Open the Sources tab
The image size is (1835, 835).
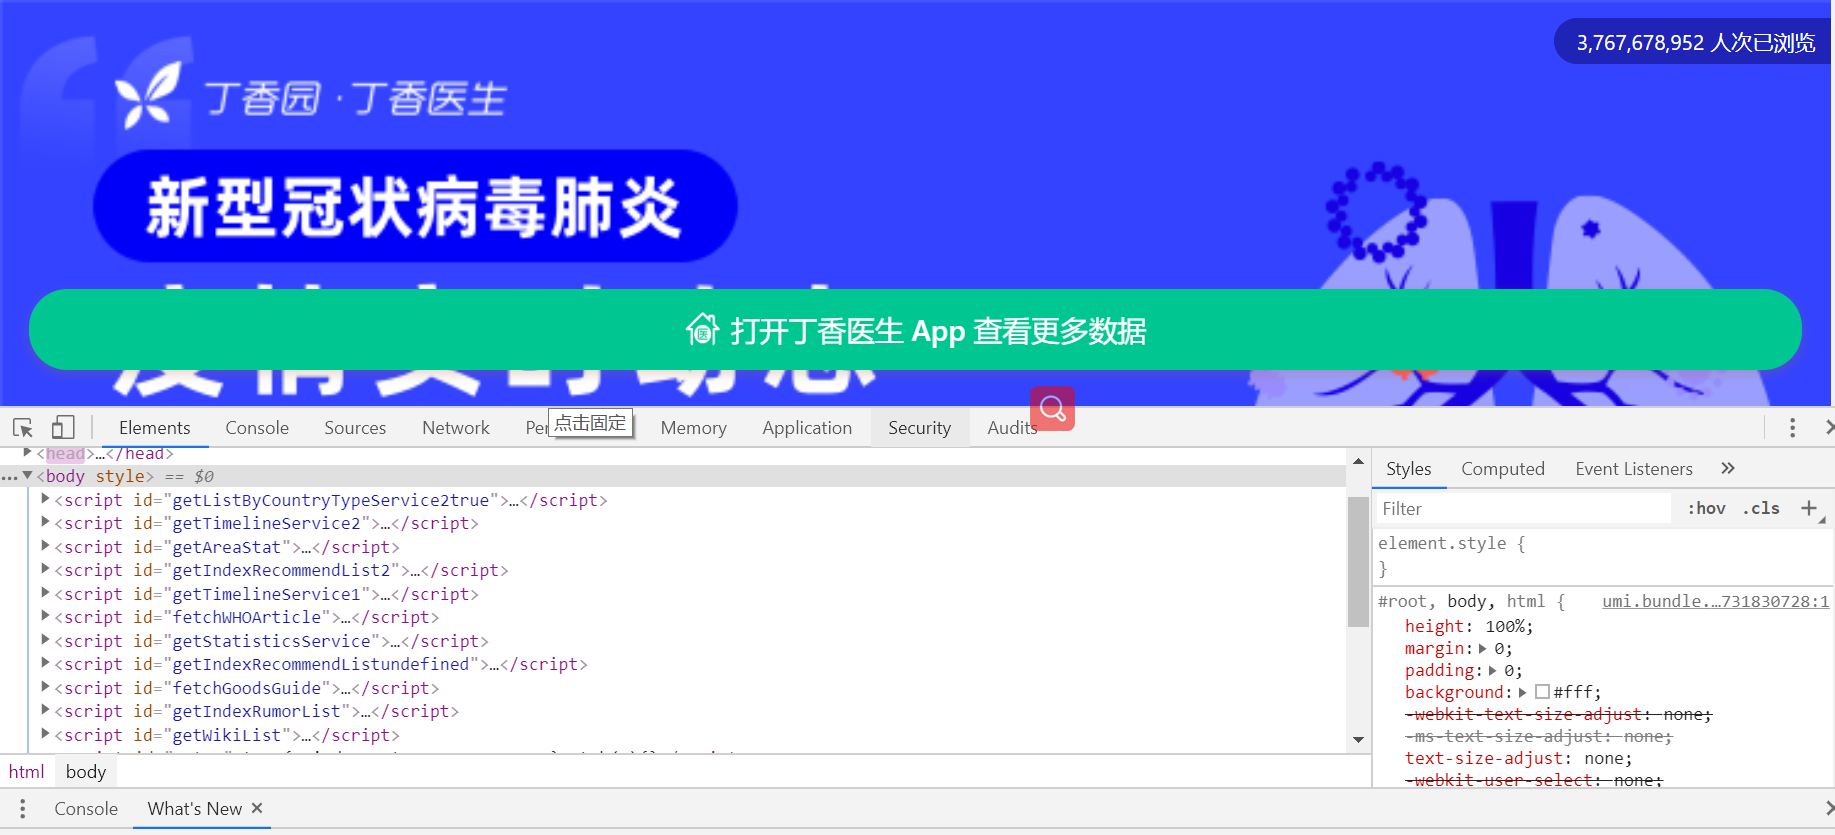pos(355,428)
